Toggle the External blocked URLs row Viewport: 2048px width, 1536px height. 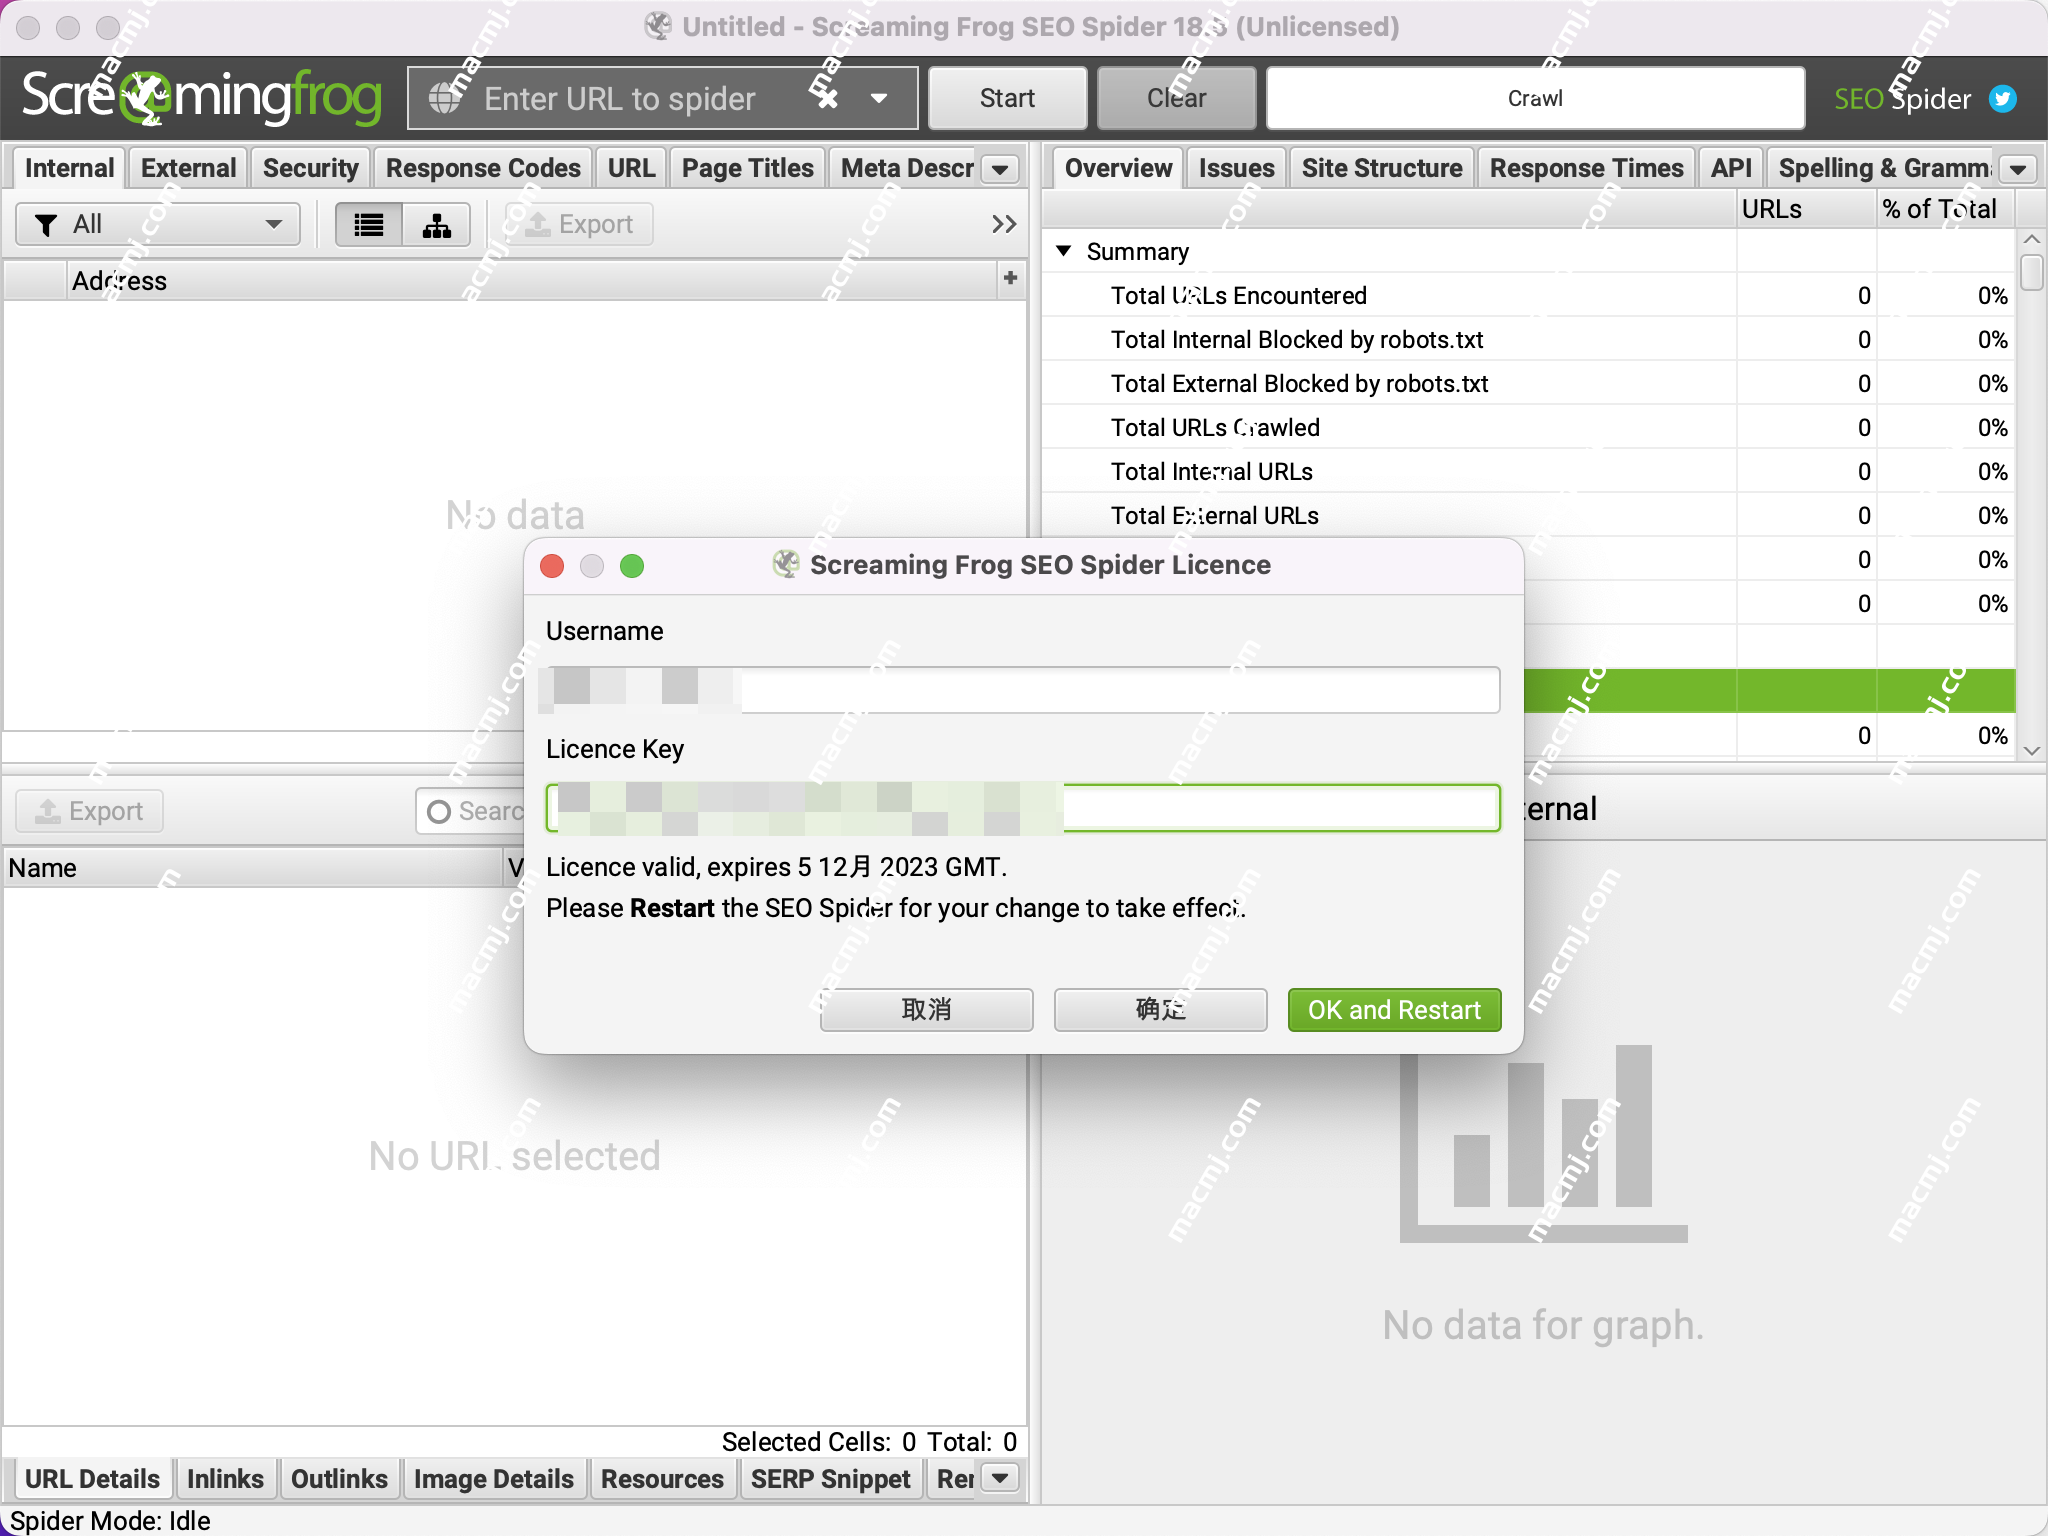[1300, 382]
